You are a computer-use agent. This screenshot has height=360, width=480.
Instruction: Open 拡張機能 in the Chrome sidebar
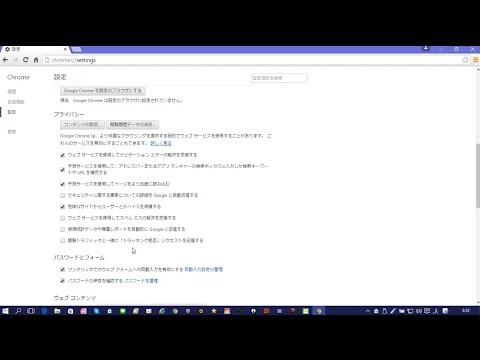point(16,102)
